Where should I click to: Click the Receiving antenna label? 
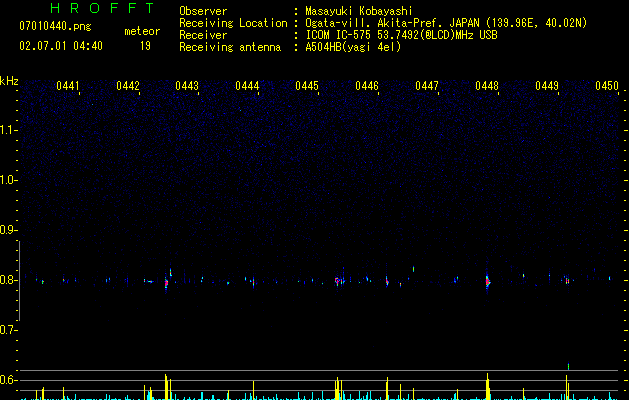tap(230, 47)
